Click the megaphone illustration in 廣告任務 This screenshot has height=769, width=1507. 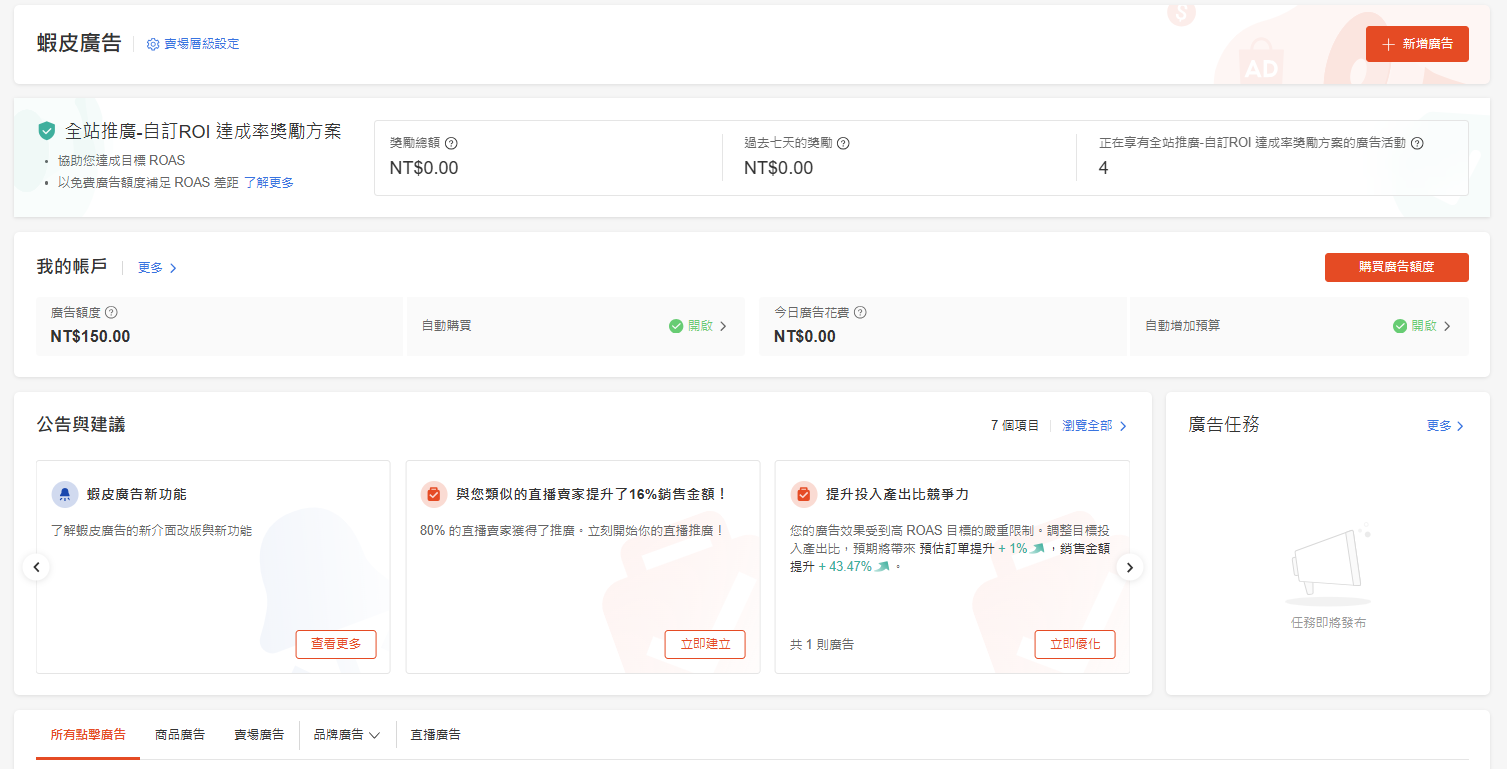click(x=1329, y=563)
